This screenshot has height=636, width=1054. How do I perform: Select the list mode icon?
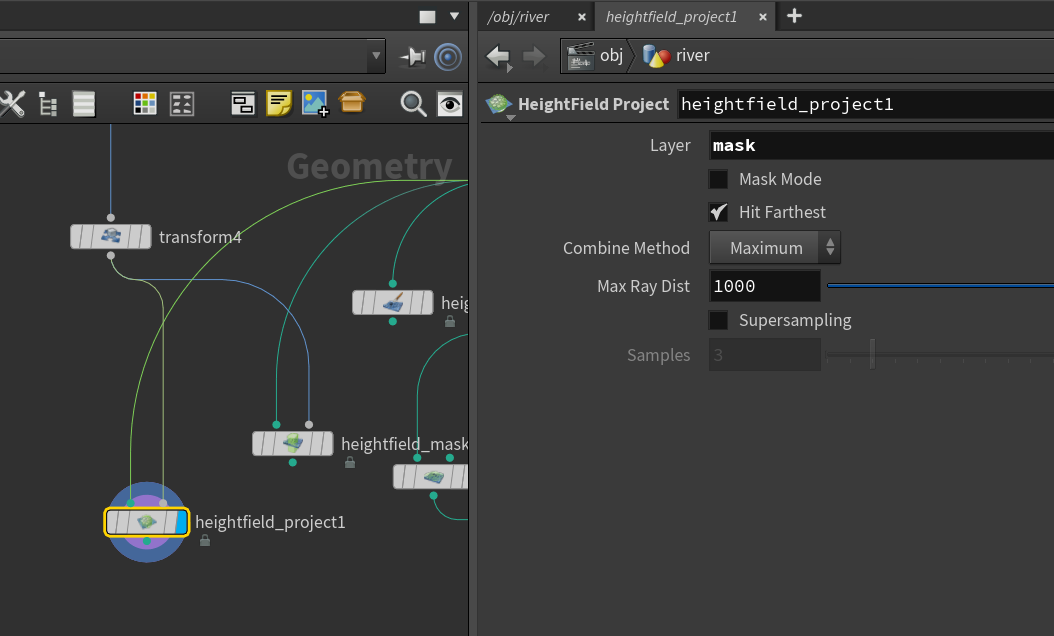[84, 104]
